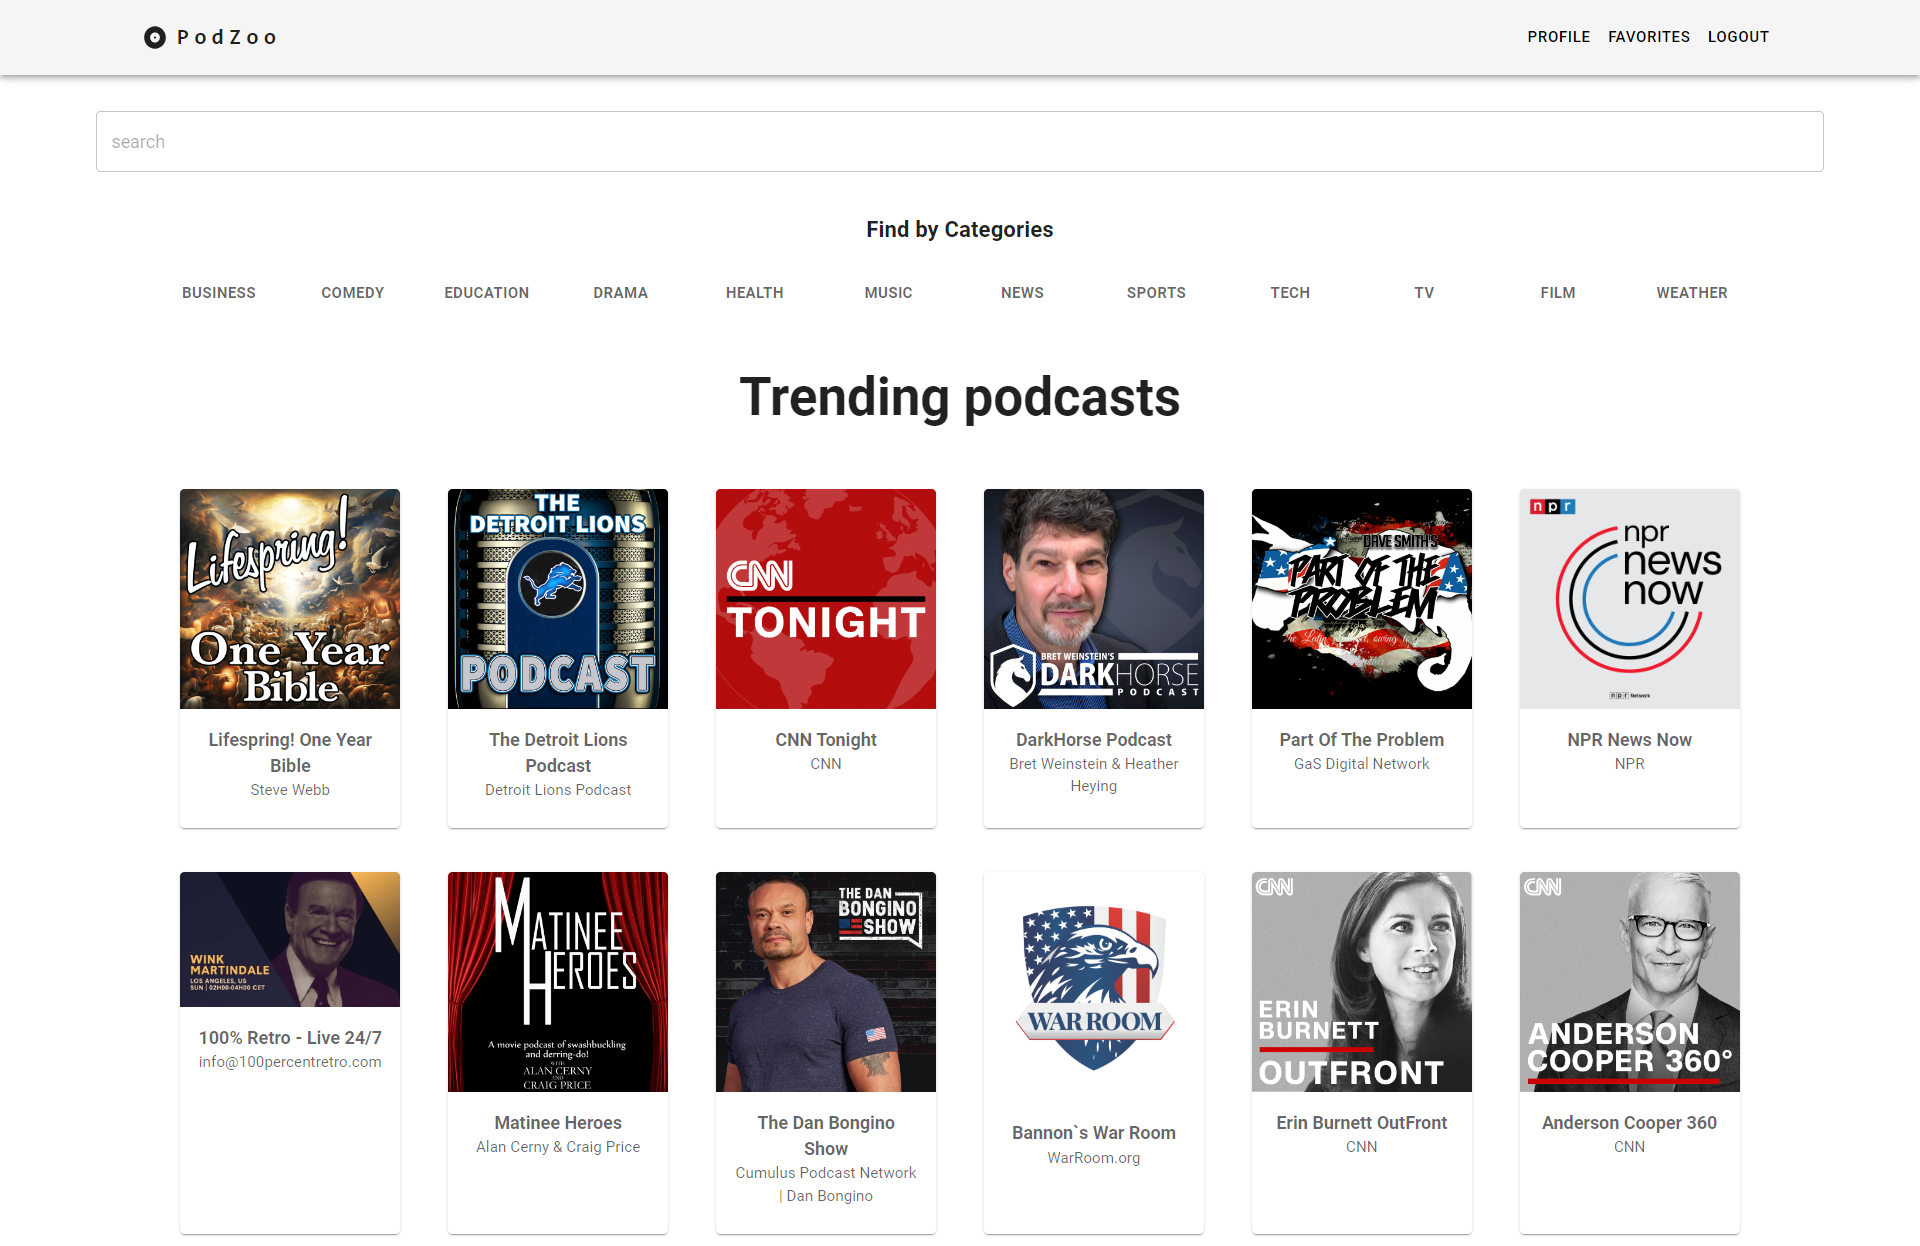Select the DarkHorse Podcast cover image
The image size is (1920, 1246).
click(1094, 599)
